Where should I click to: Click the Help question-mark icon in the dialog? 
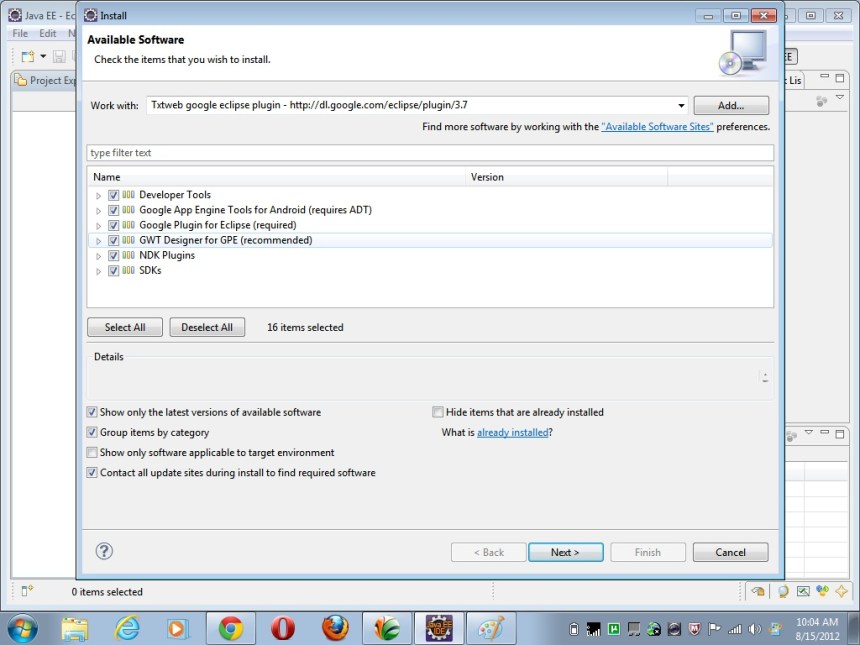(104, 551)
